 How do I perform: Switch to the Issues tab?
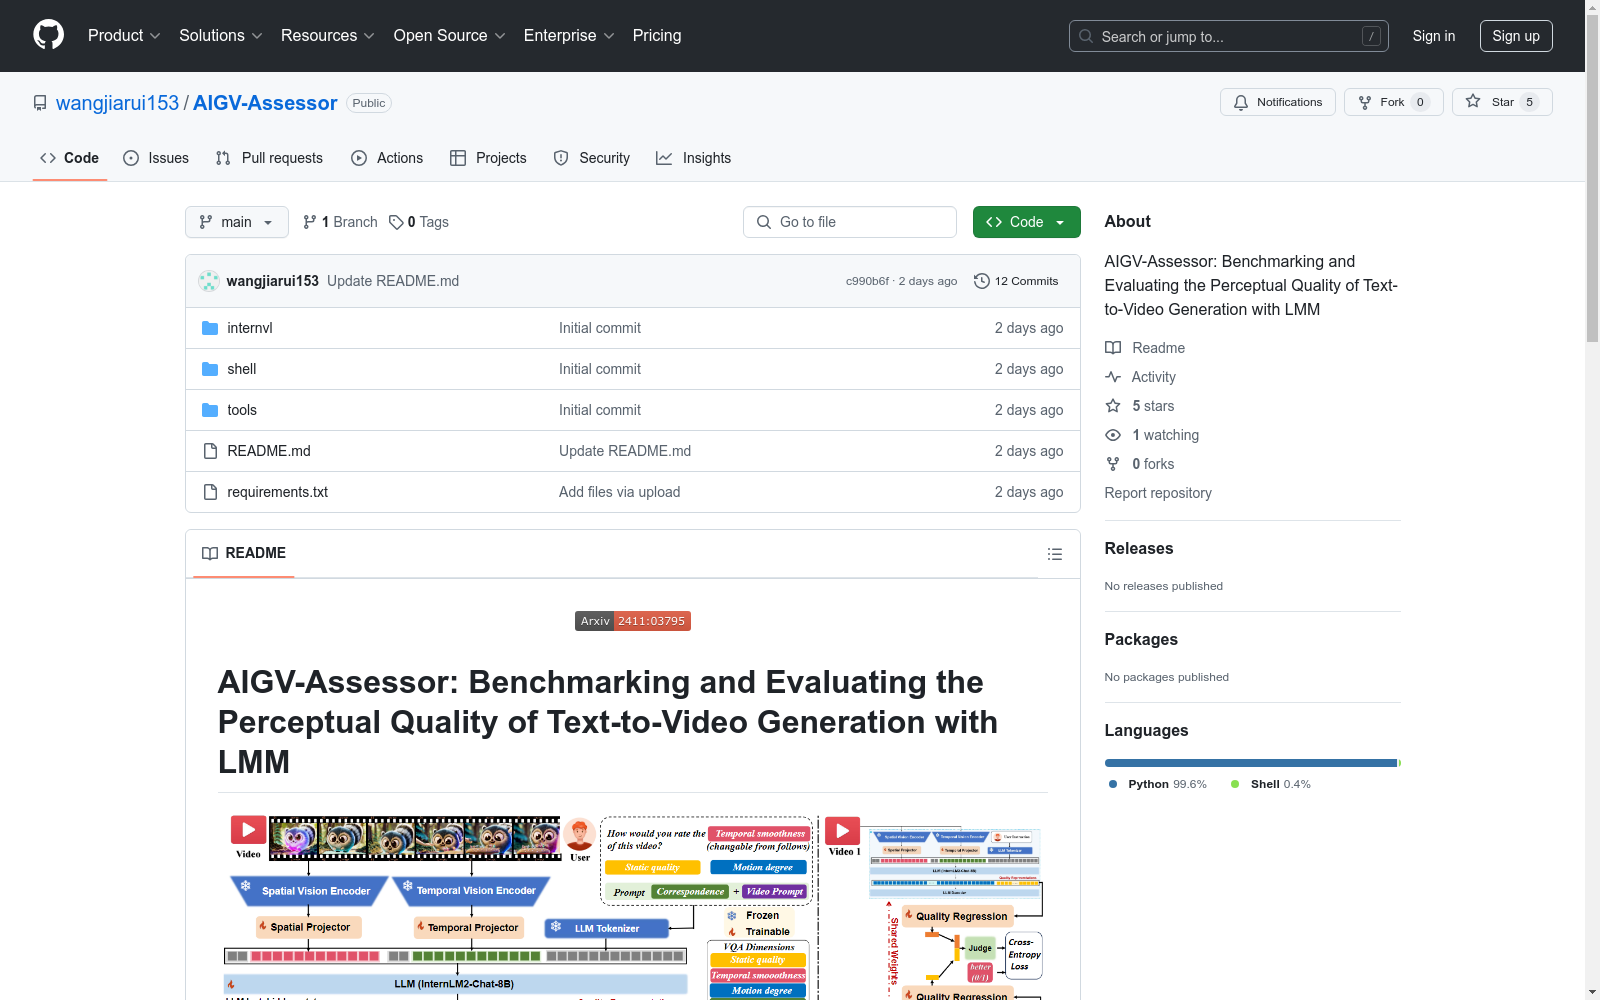pyautogui.click(x=156, y=158)
